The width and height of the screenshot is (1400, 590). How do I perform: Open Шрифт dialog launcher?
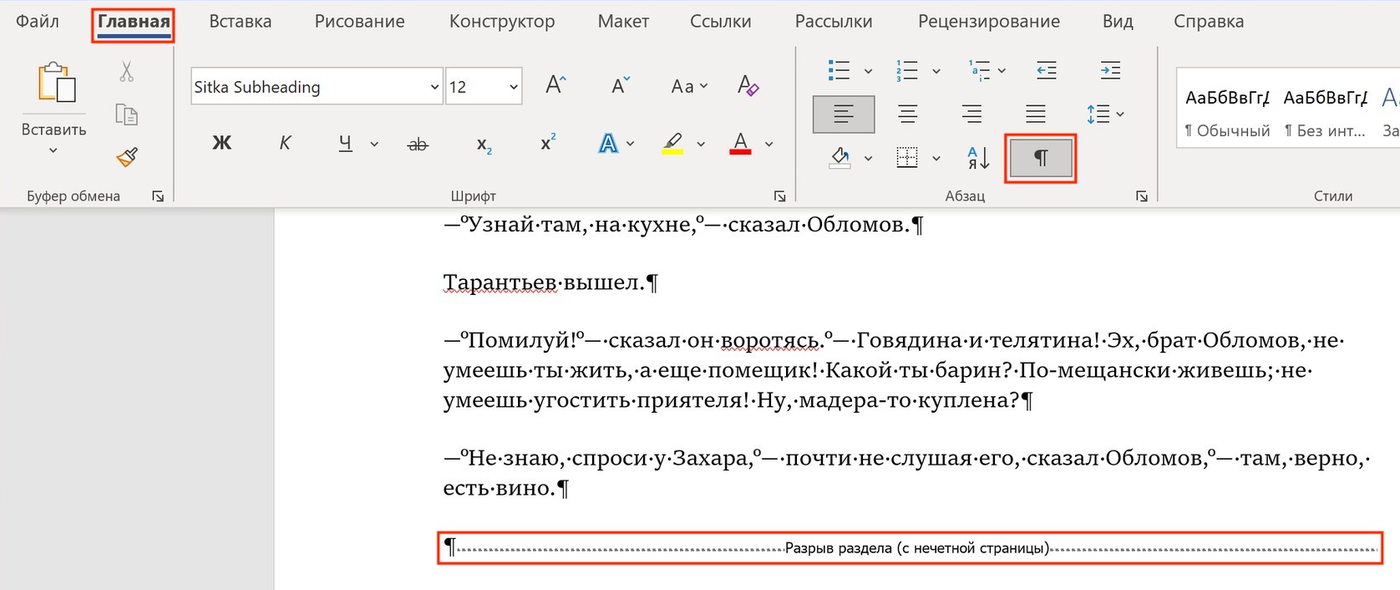click(x=779, y=197)
